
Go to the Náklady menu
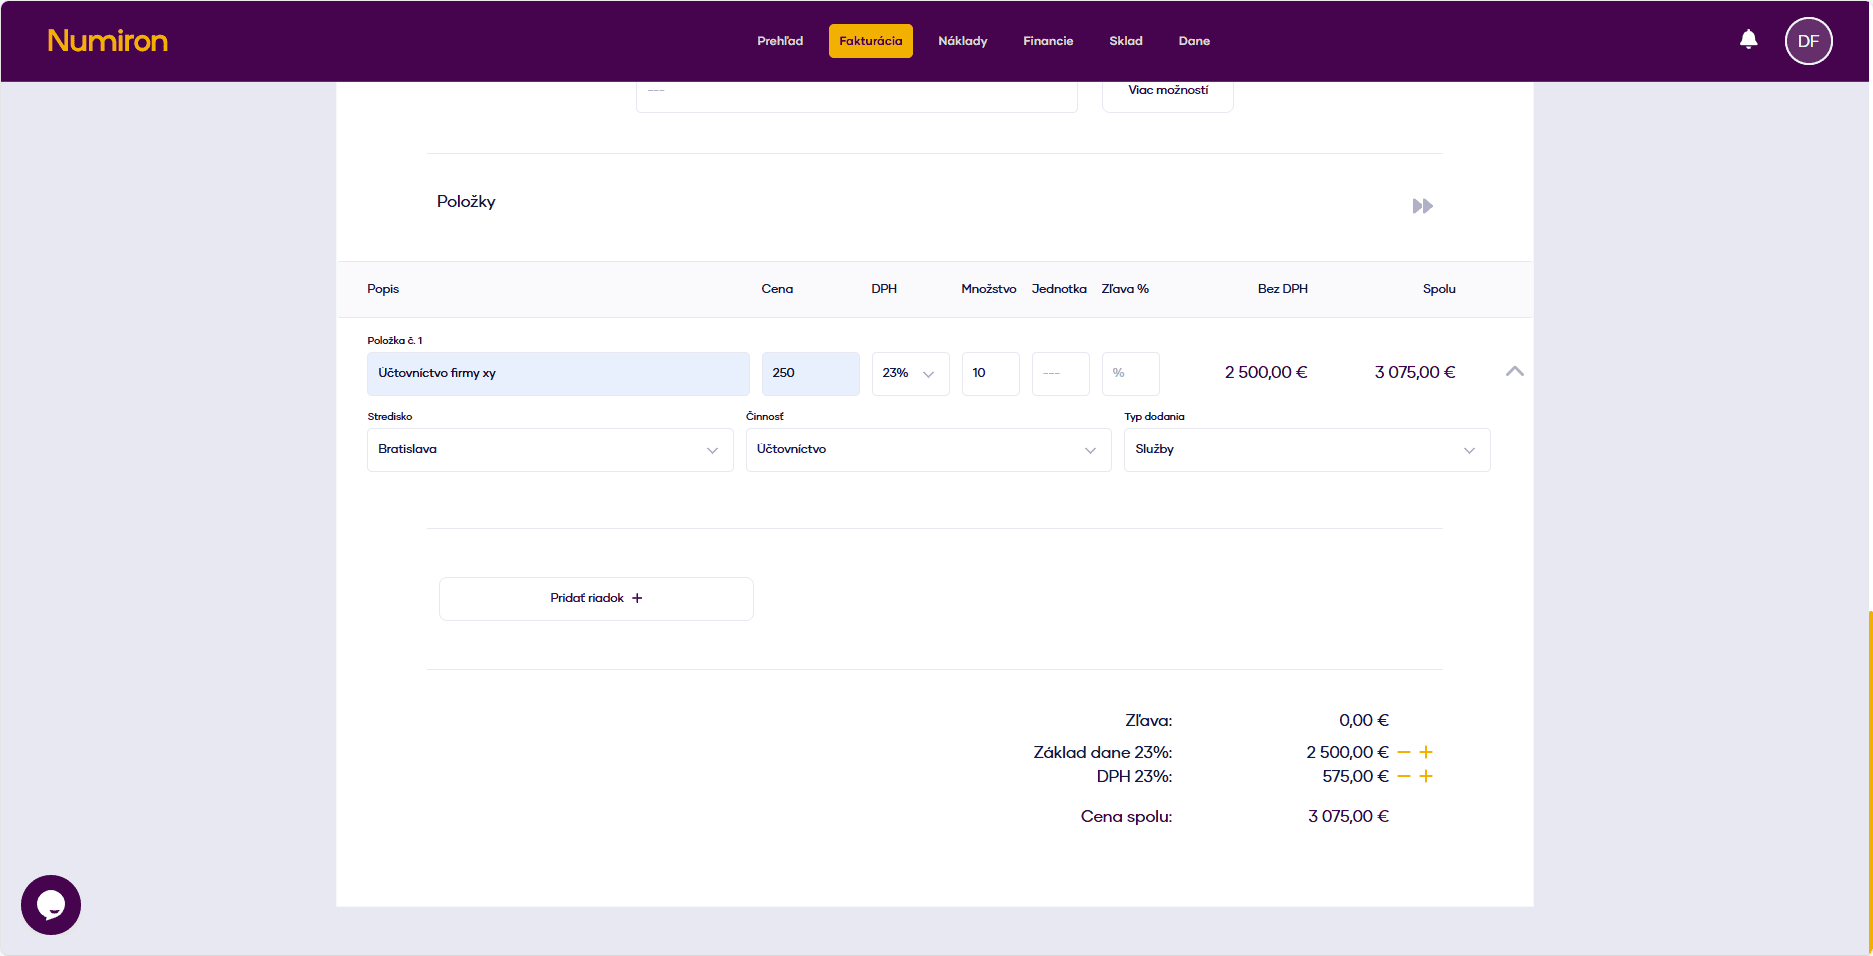(x=962, y=41)
